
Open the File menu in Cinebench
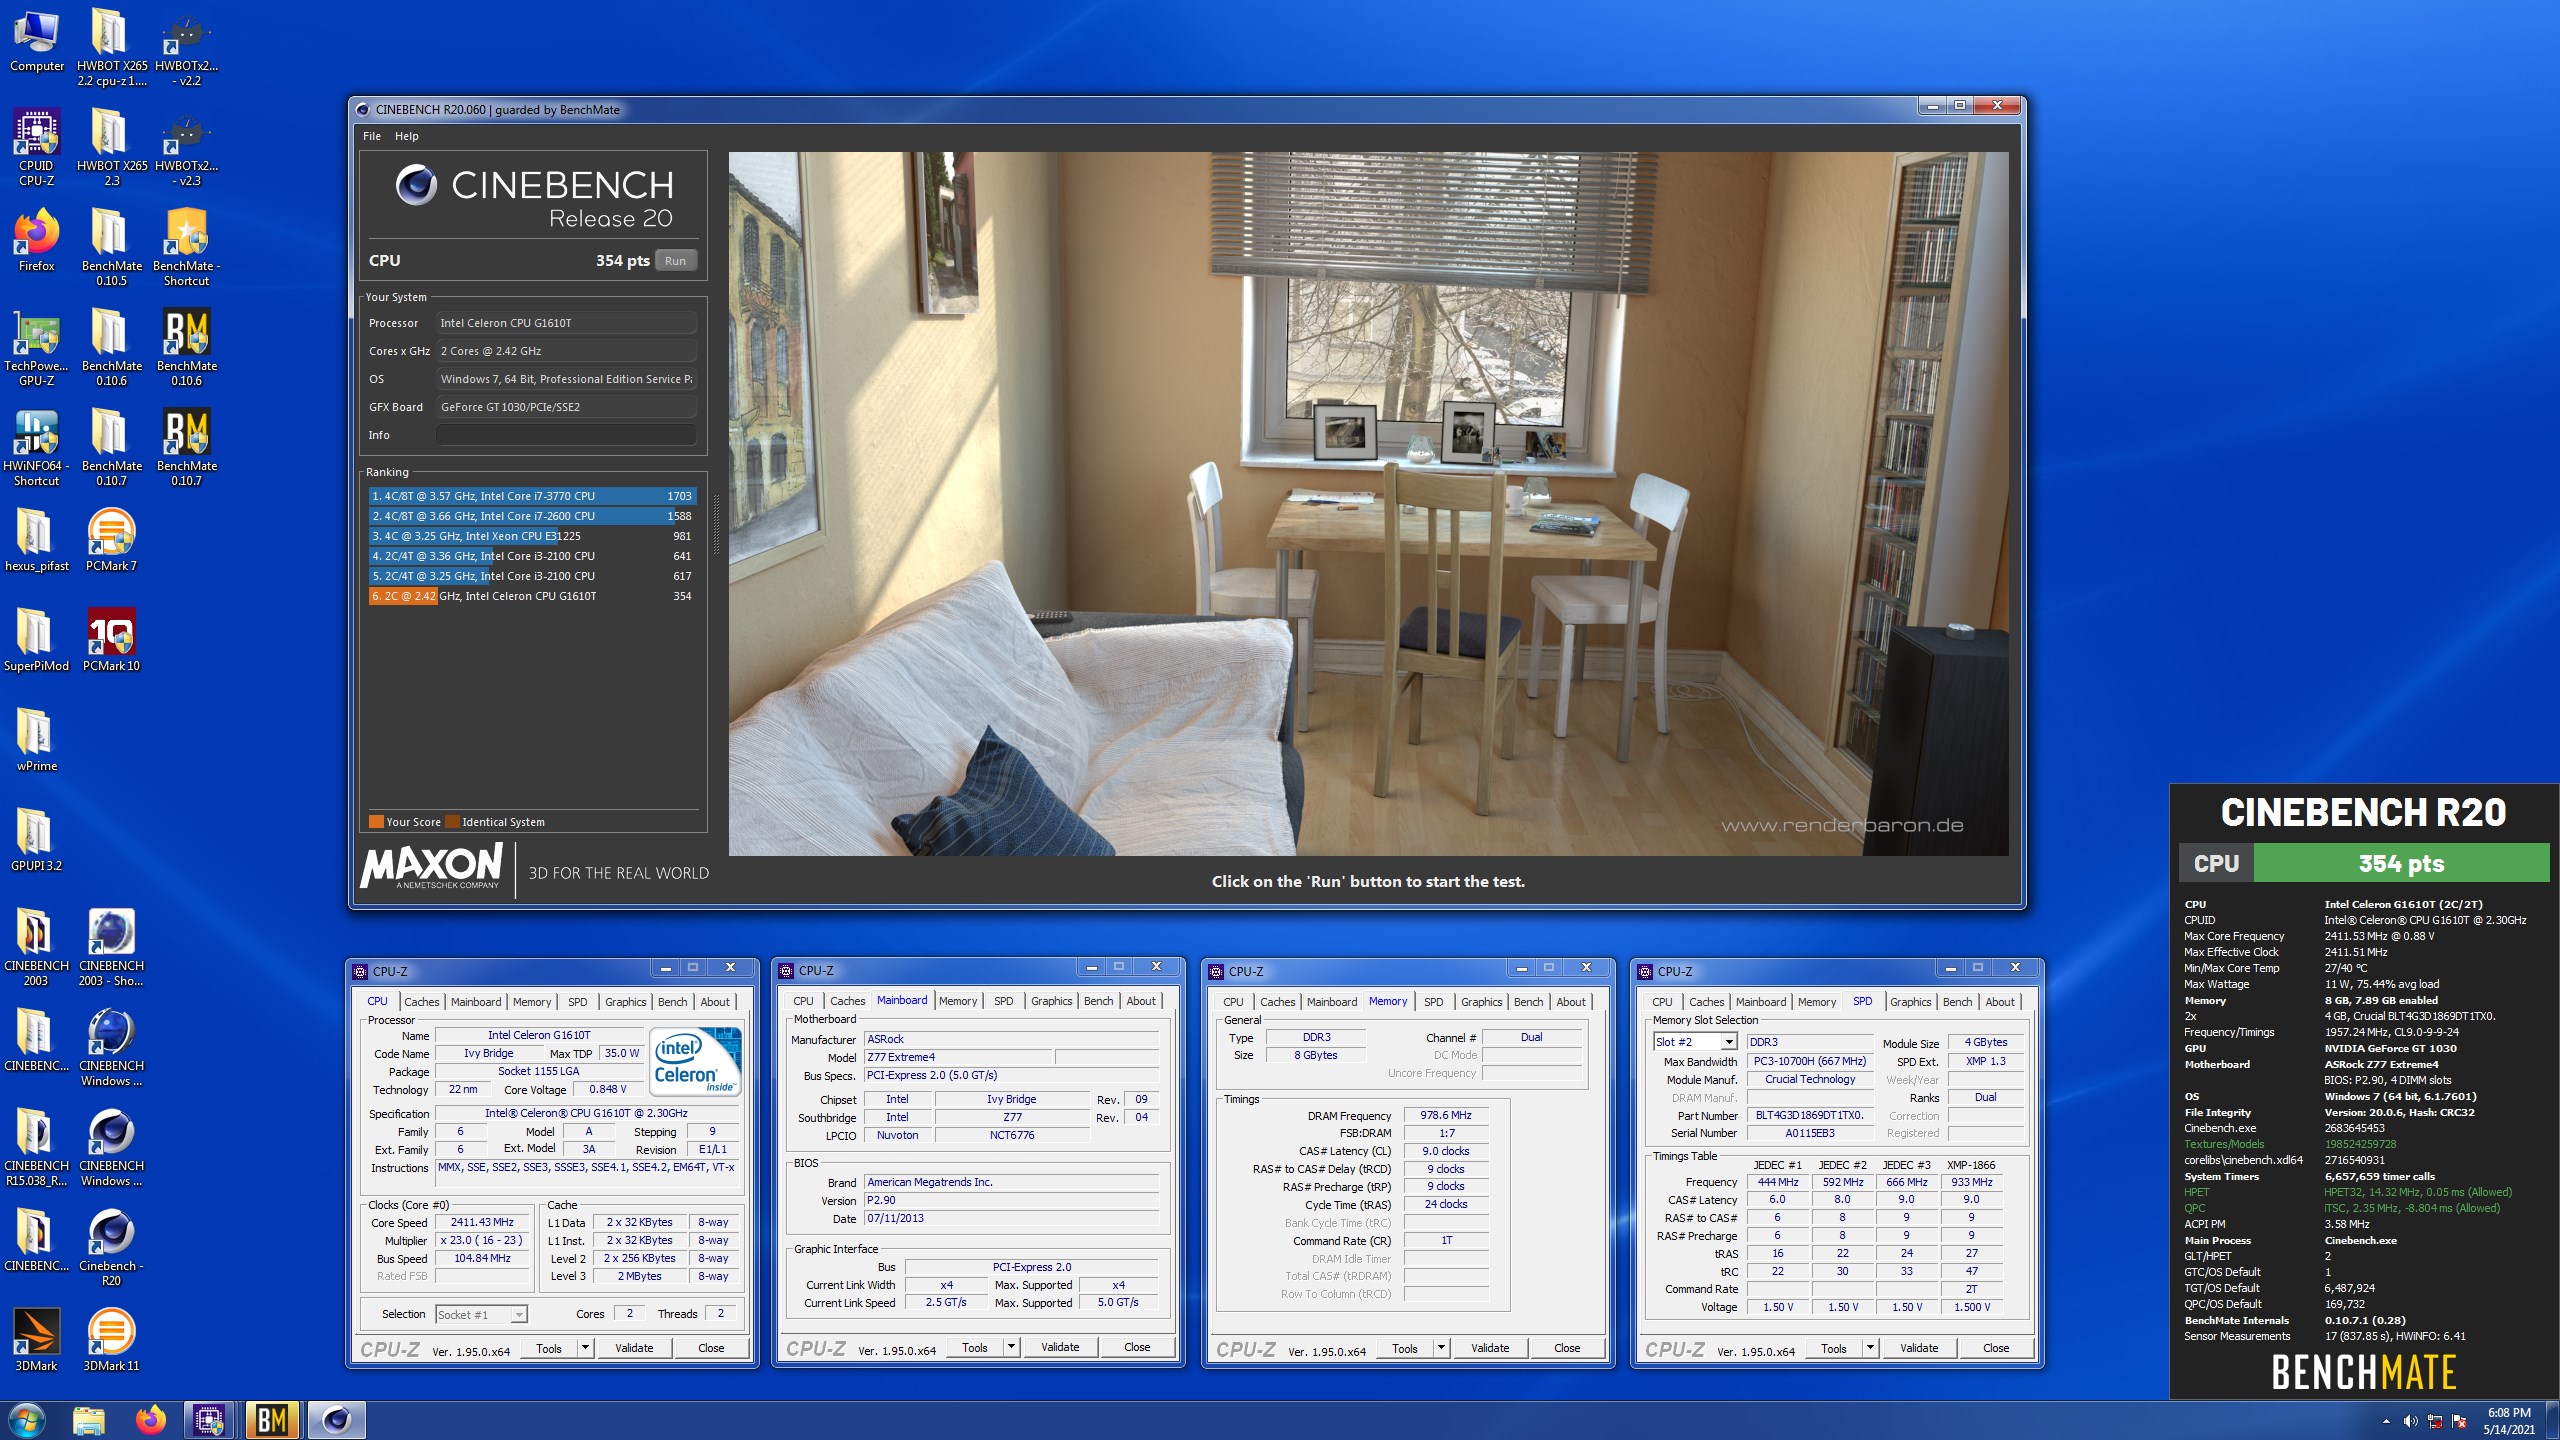coord(372,136)
